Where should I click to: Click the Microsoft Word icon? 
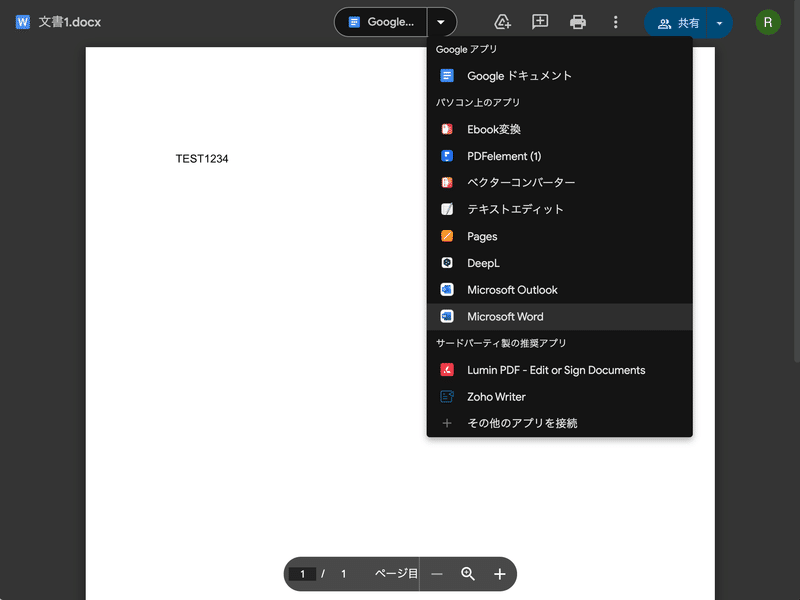(x=447, y=316)
